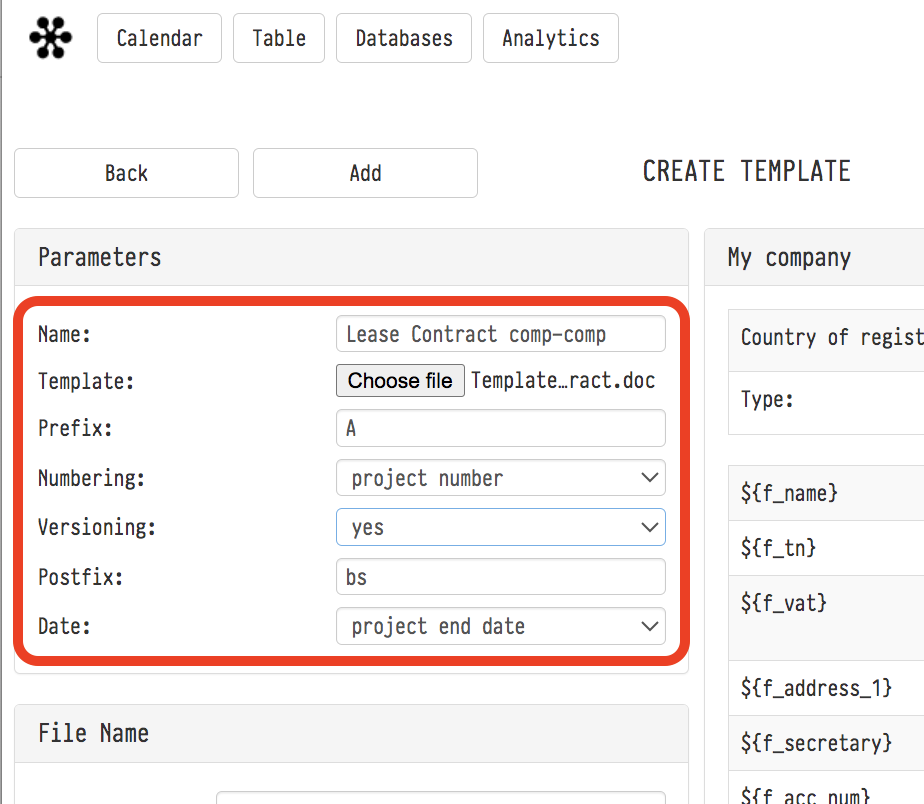Screen dimensions: 924x804
Task: Edit the Name input field
Action: click(x=500, y=334)
